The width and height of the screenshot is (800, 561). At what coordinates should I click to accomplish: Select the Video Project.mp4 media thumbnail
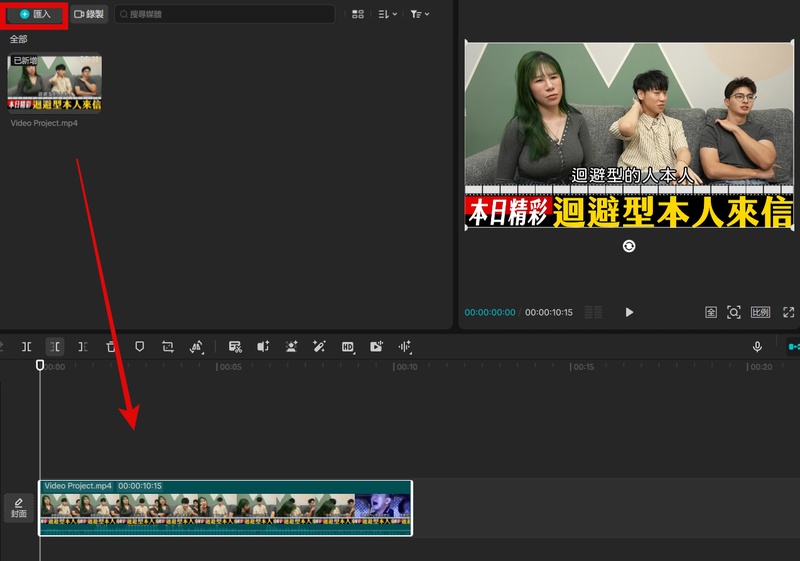[55, 83]
